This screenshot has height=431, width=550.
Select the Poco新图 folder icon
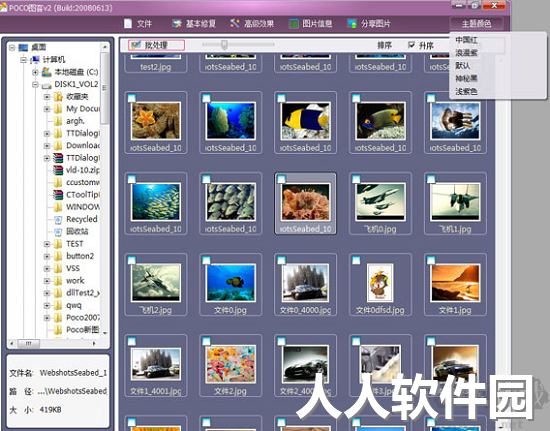click(58, 330)
